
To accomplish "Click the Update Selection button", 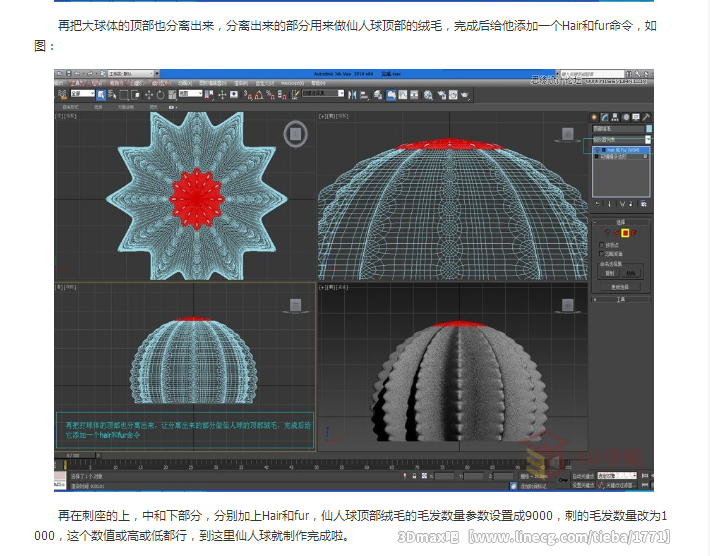I will tap(621, 287).
